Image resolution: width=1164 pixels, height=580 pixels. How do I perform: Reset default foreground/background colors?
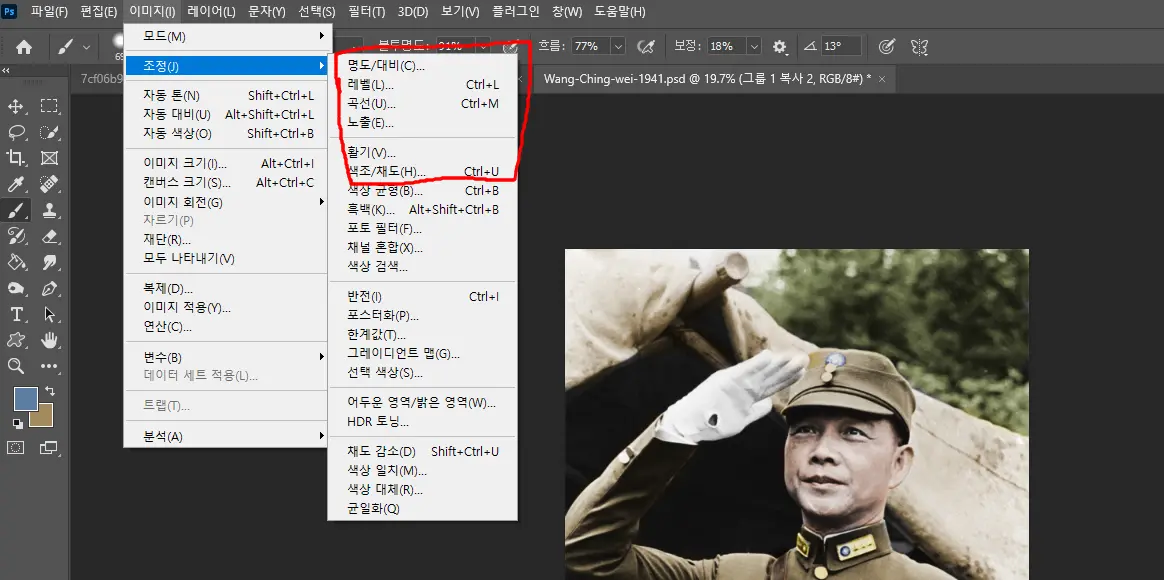17,423
